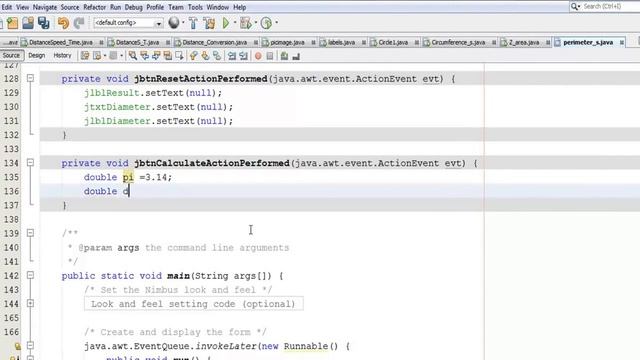Click Shift Line Left icon
This screenshot has width=640, height=360.
coord(232,56)
